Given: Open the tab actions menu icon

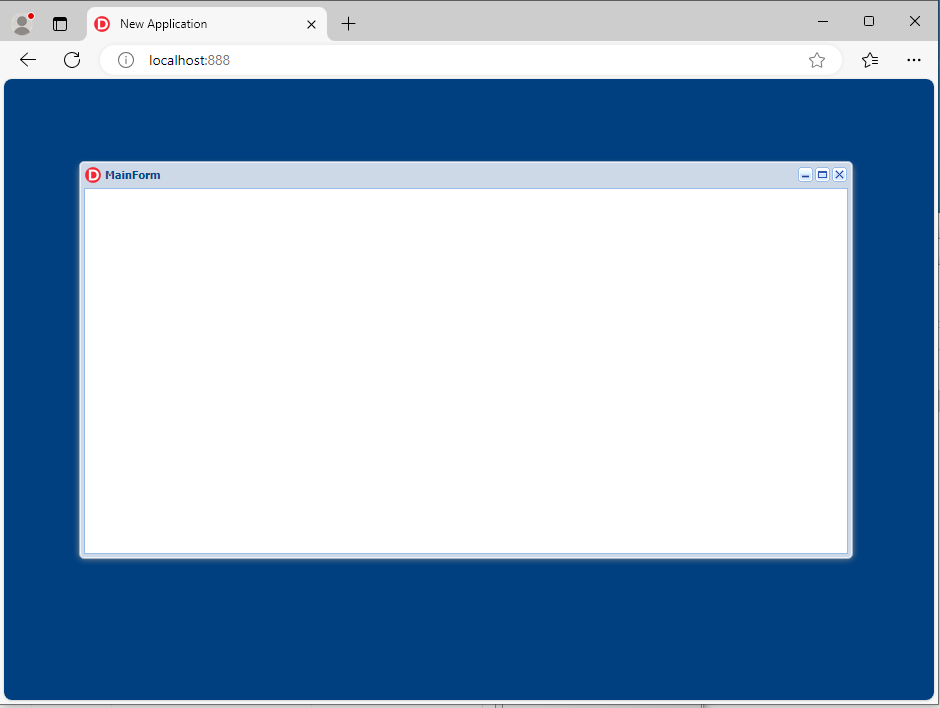Looking at the screenshot, I should [x=60, y=24].
